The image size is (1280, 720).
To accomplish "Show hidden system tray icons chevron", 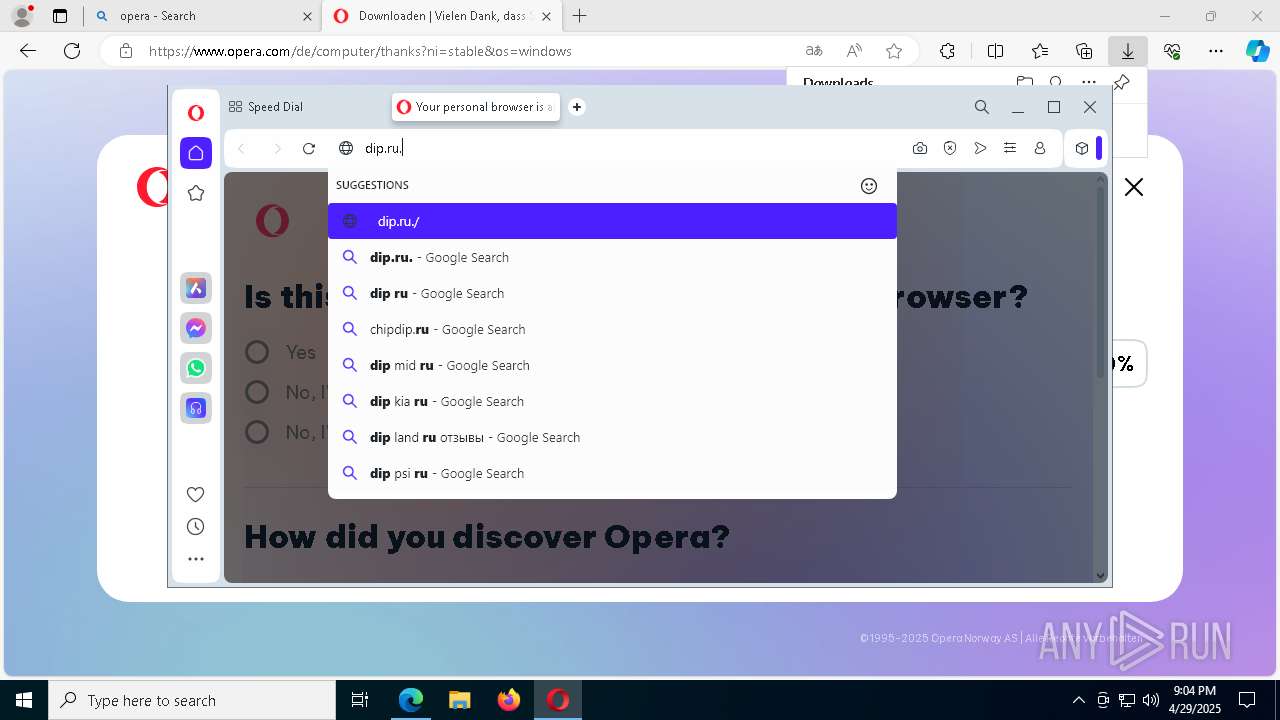I will tap(1078, 700).
